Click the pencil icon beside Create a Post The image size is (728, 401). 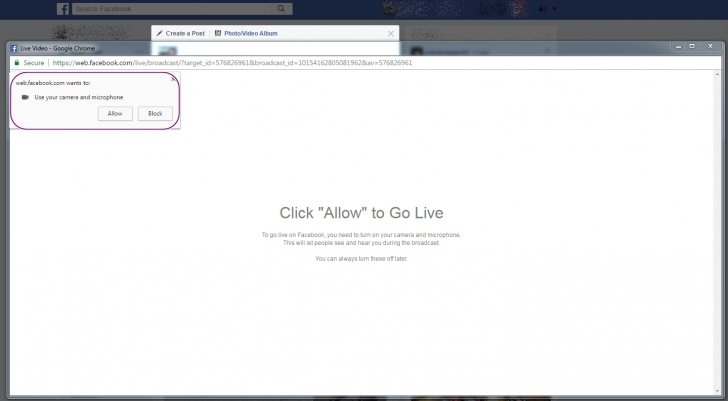click(x=159, y=33)
